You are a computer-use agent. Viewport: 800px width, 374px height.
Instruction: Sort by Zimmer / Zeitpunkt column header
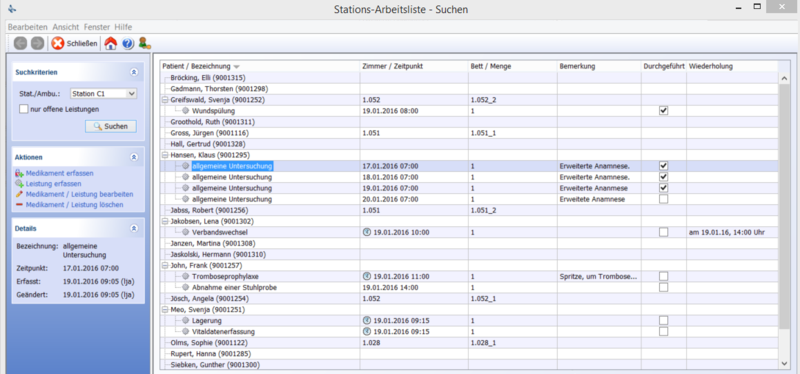(414, 67)
